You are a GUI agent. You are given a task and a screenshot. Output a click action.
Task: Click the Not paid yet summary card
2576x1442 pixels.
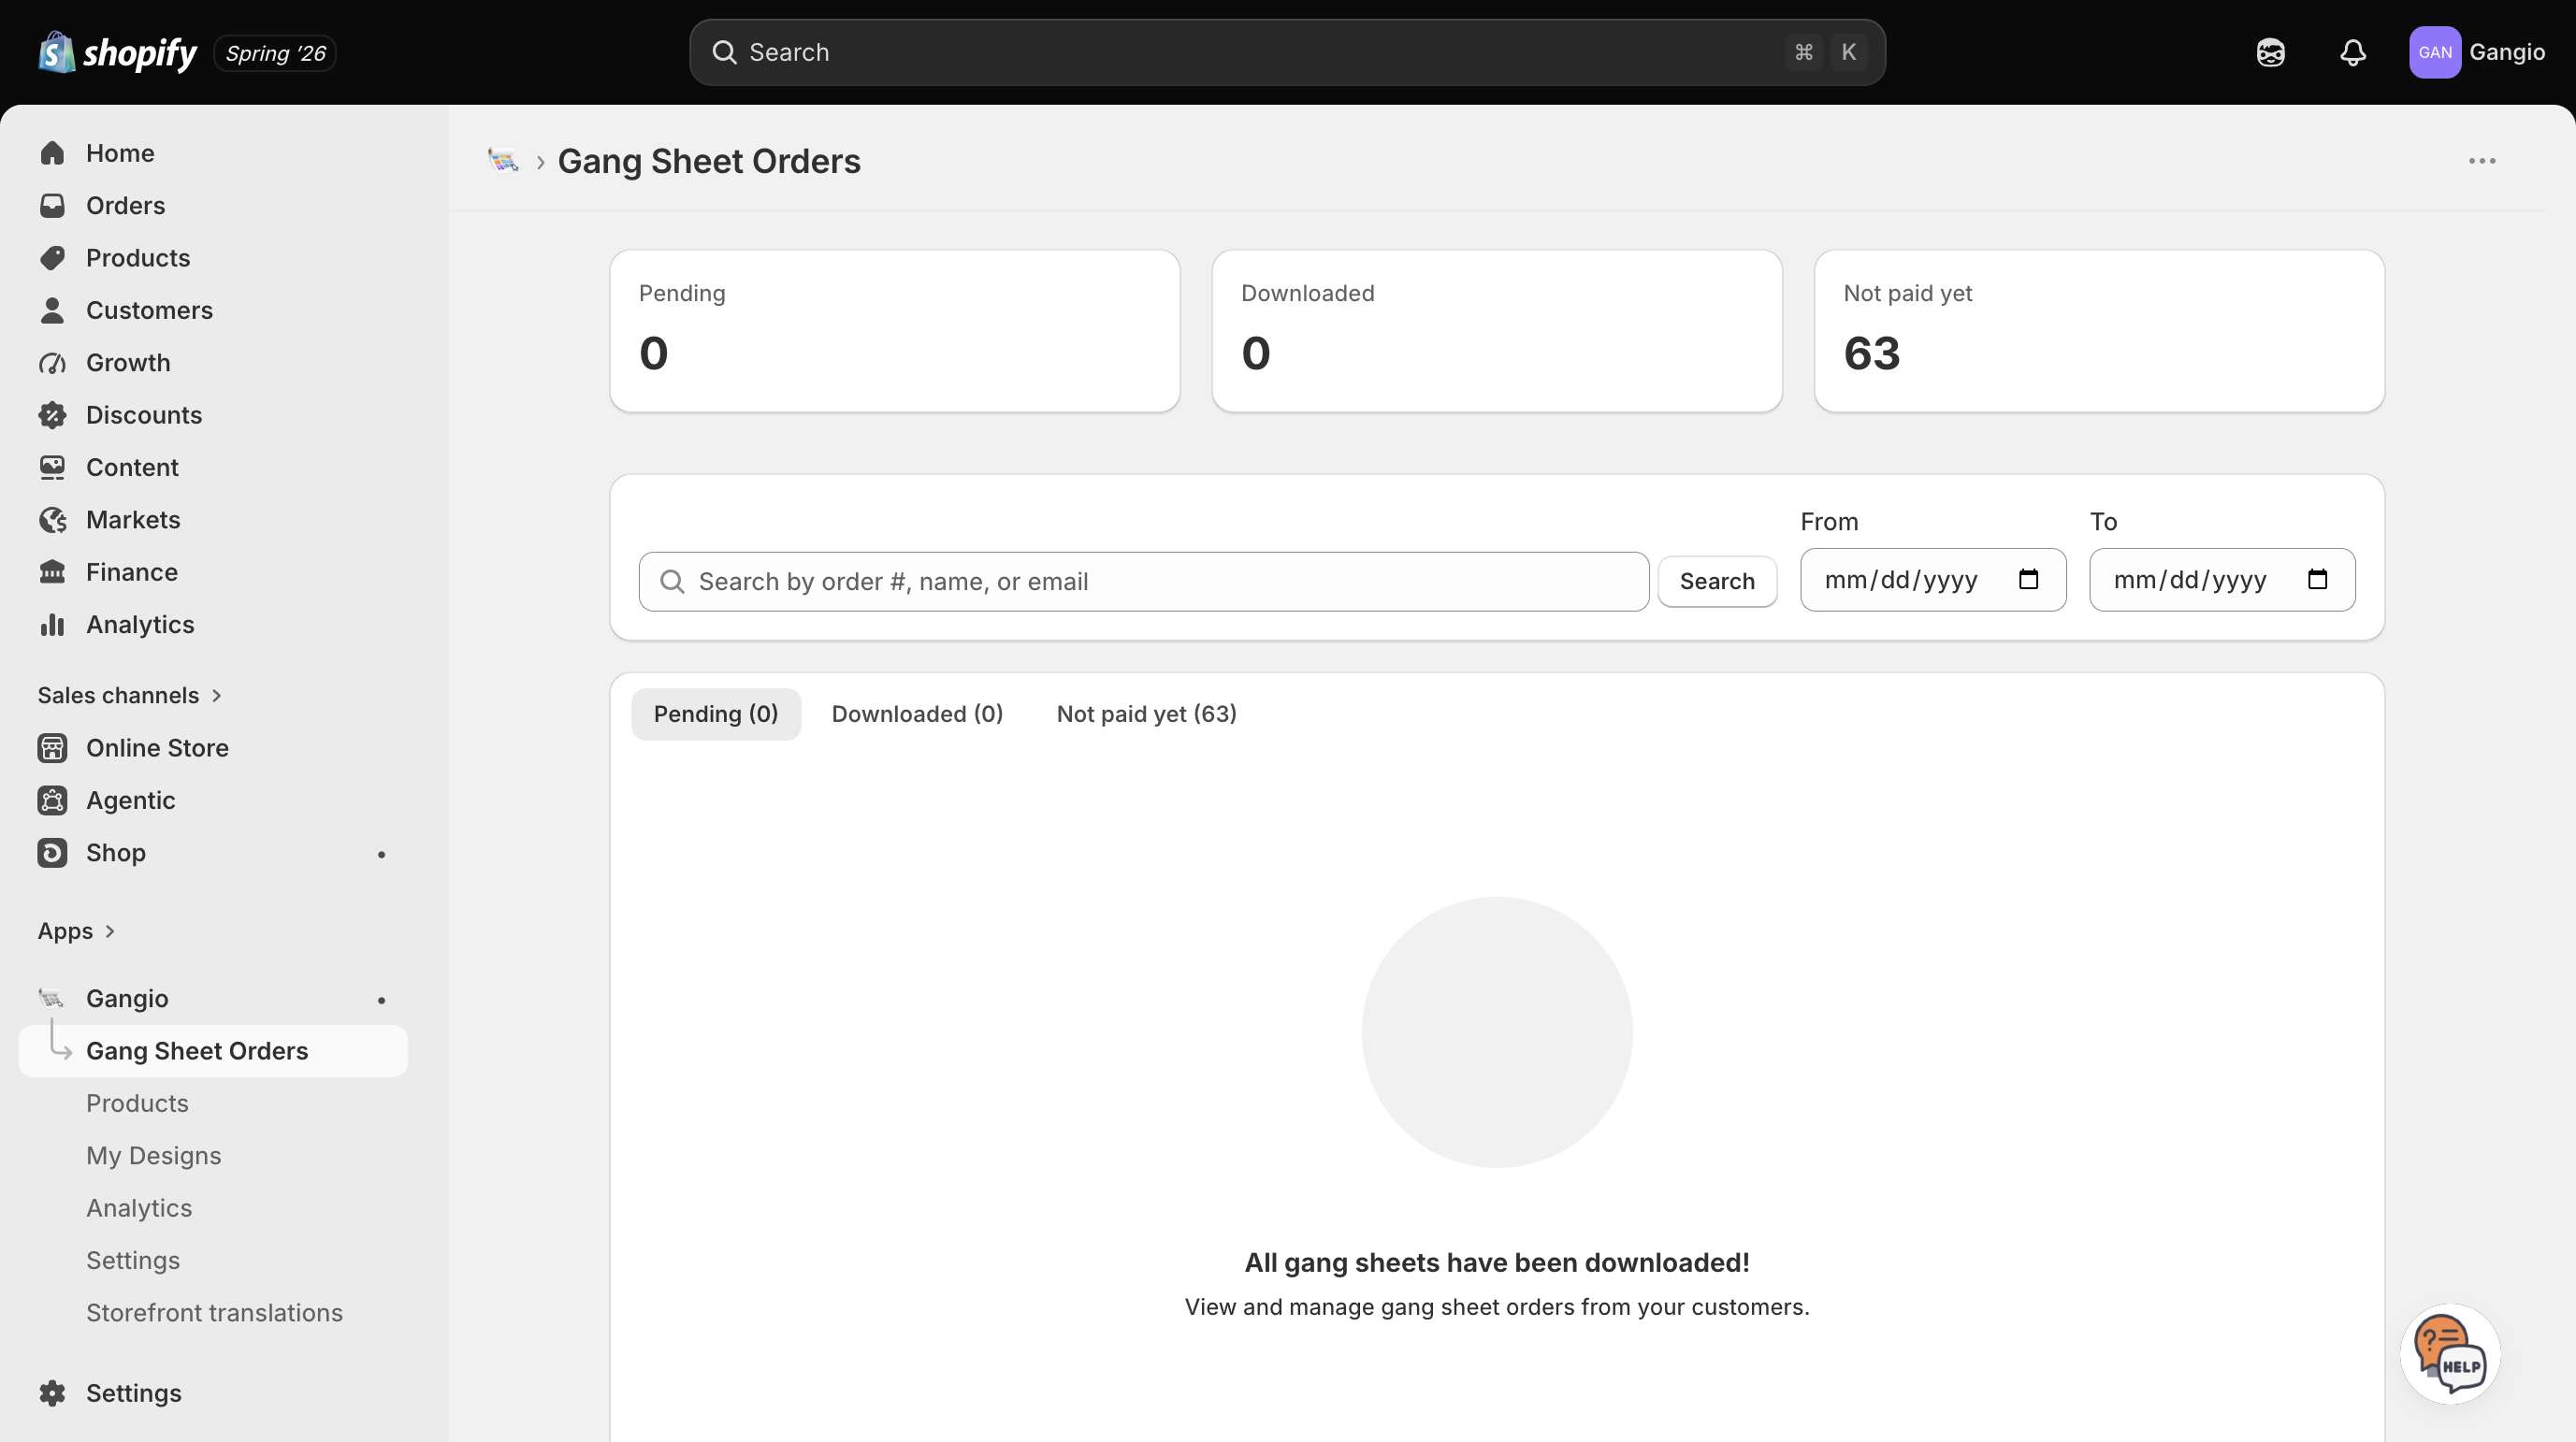click(2099, 331)
